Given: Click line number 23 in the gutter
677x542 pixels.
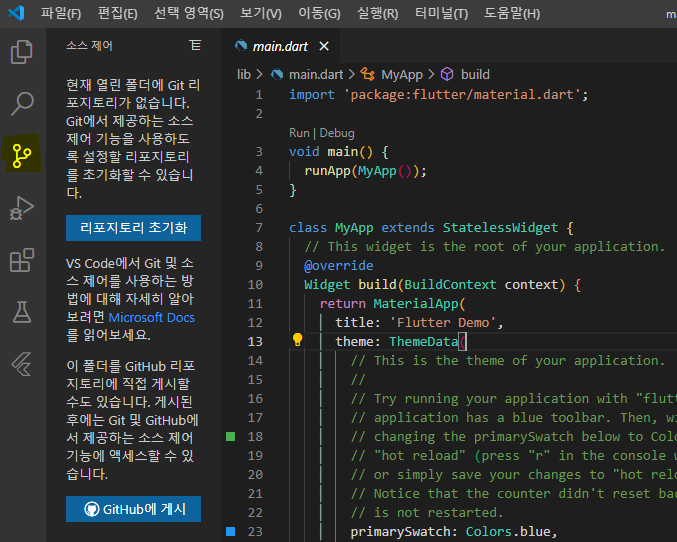Looking at the screenshot, I should click(x=255, y=532).
